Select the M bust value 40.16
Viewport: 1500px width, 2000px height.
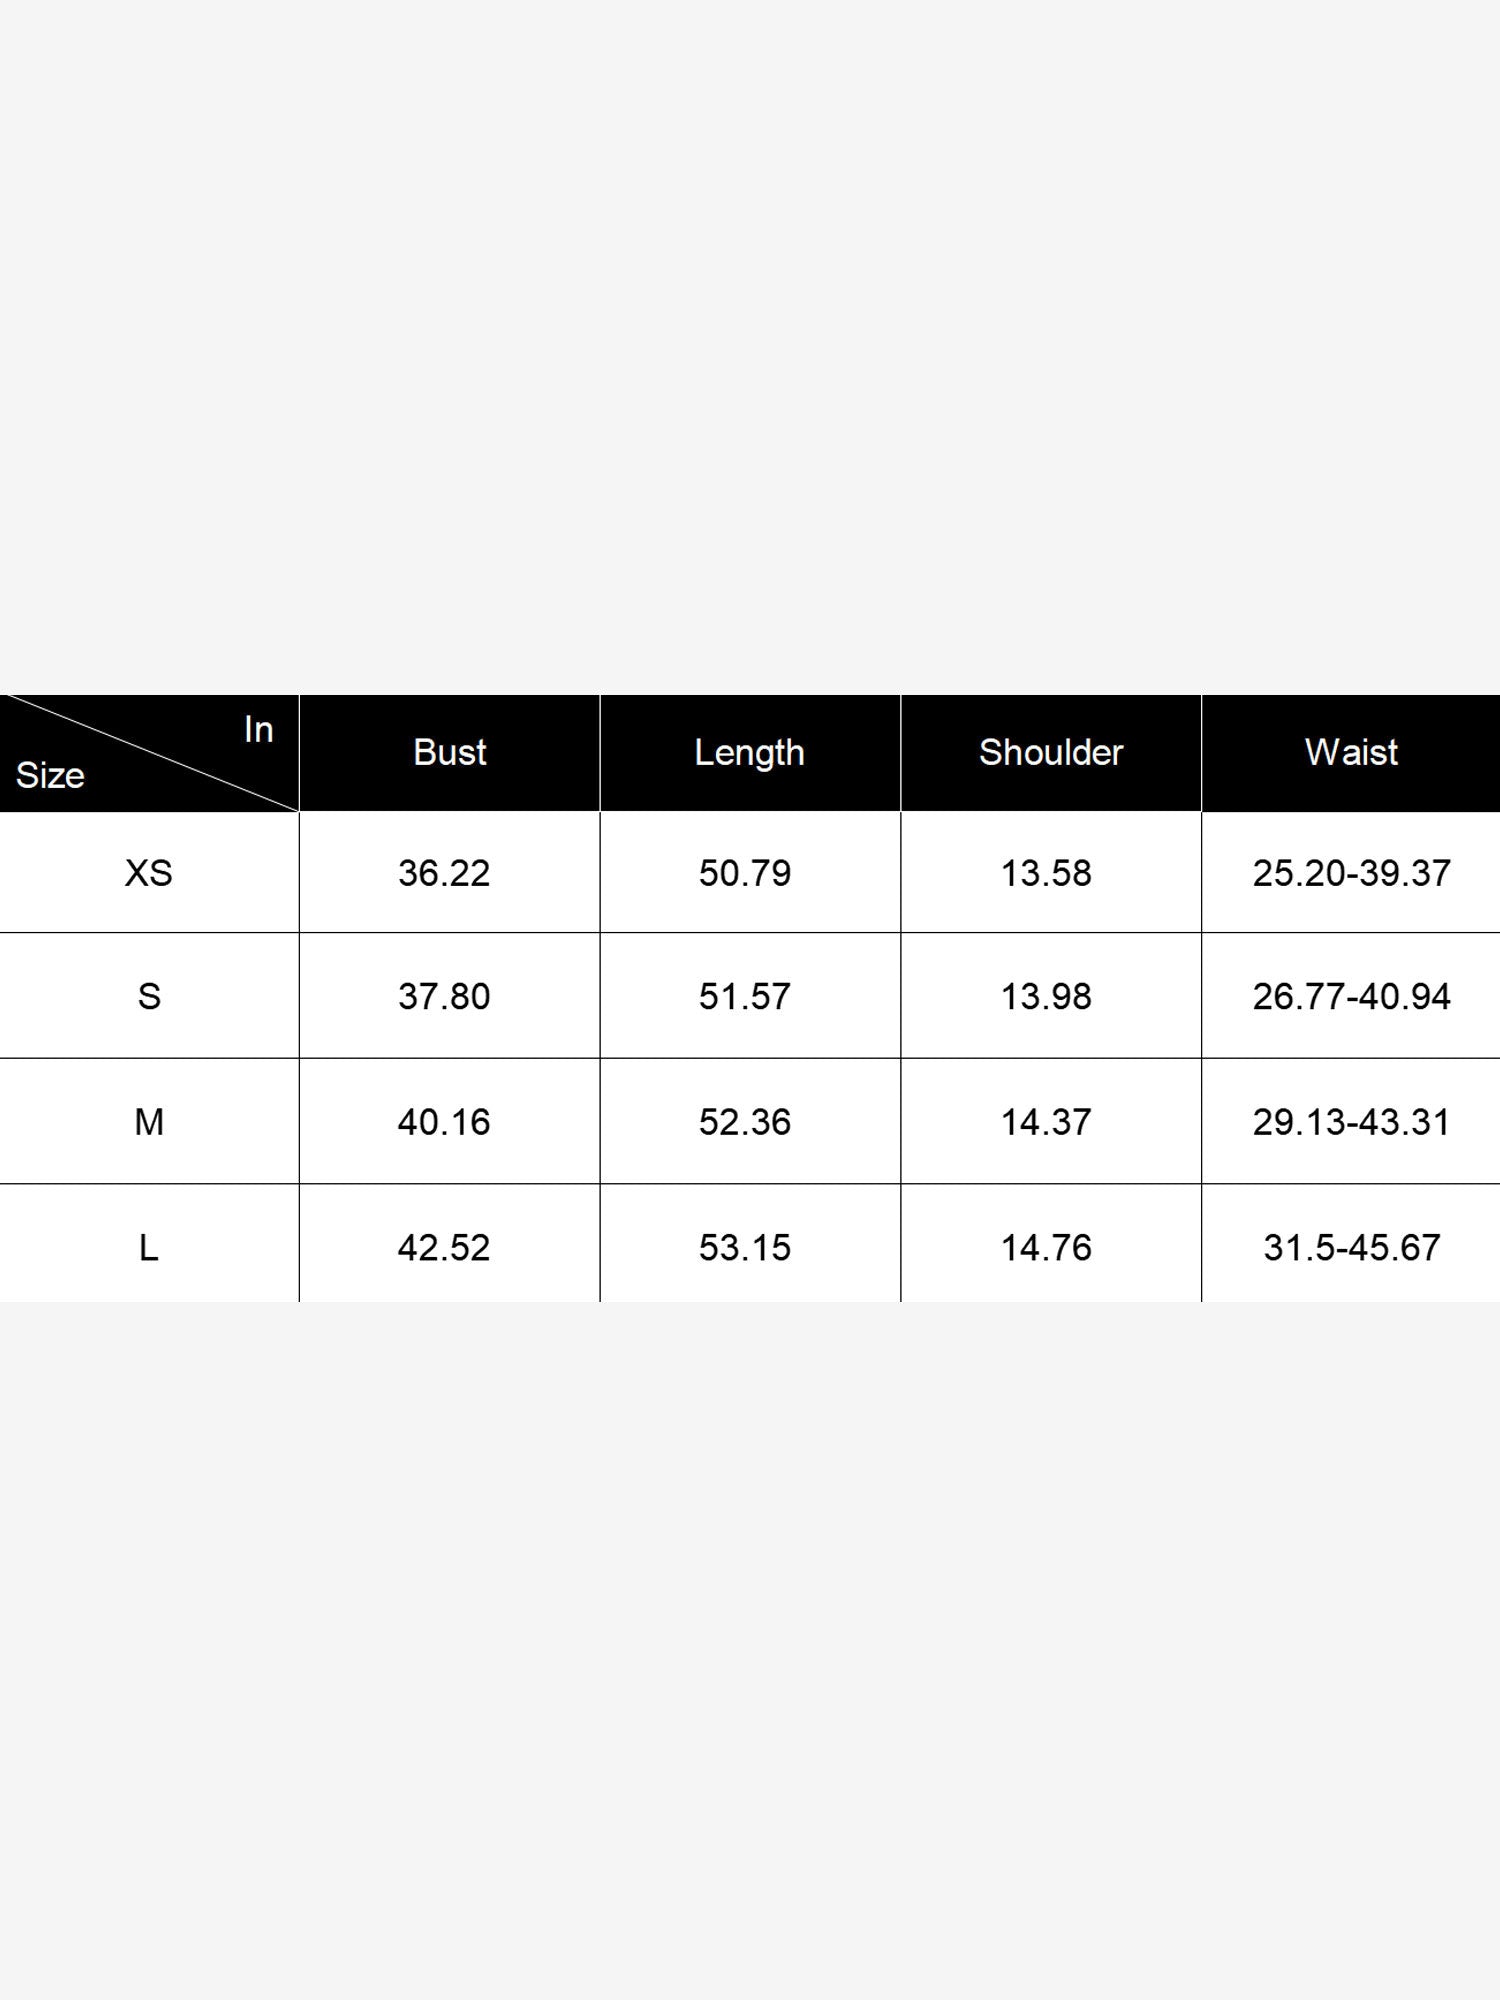[x=444, y=1122]
